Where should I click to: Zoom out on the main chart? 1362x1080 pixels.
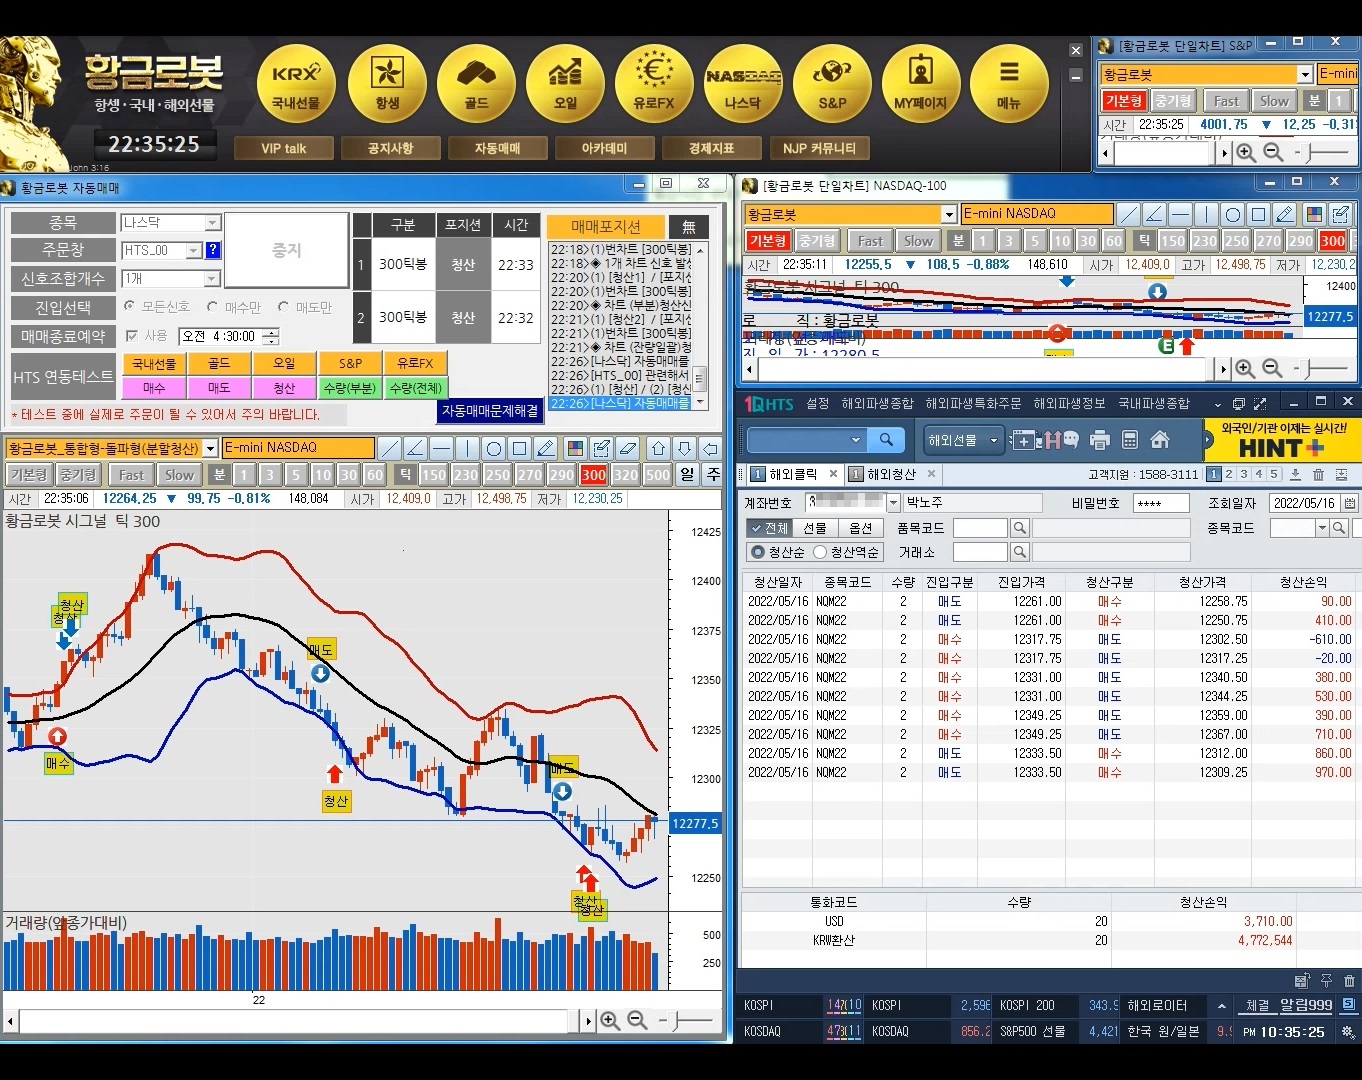[x=637, y=1020]
